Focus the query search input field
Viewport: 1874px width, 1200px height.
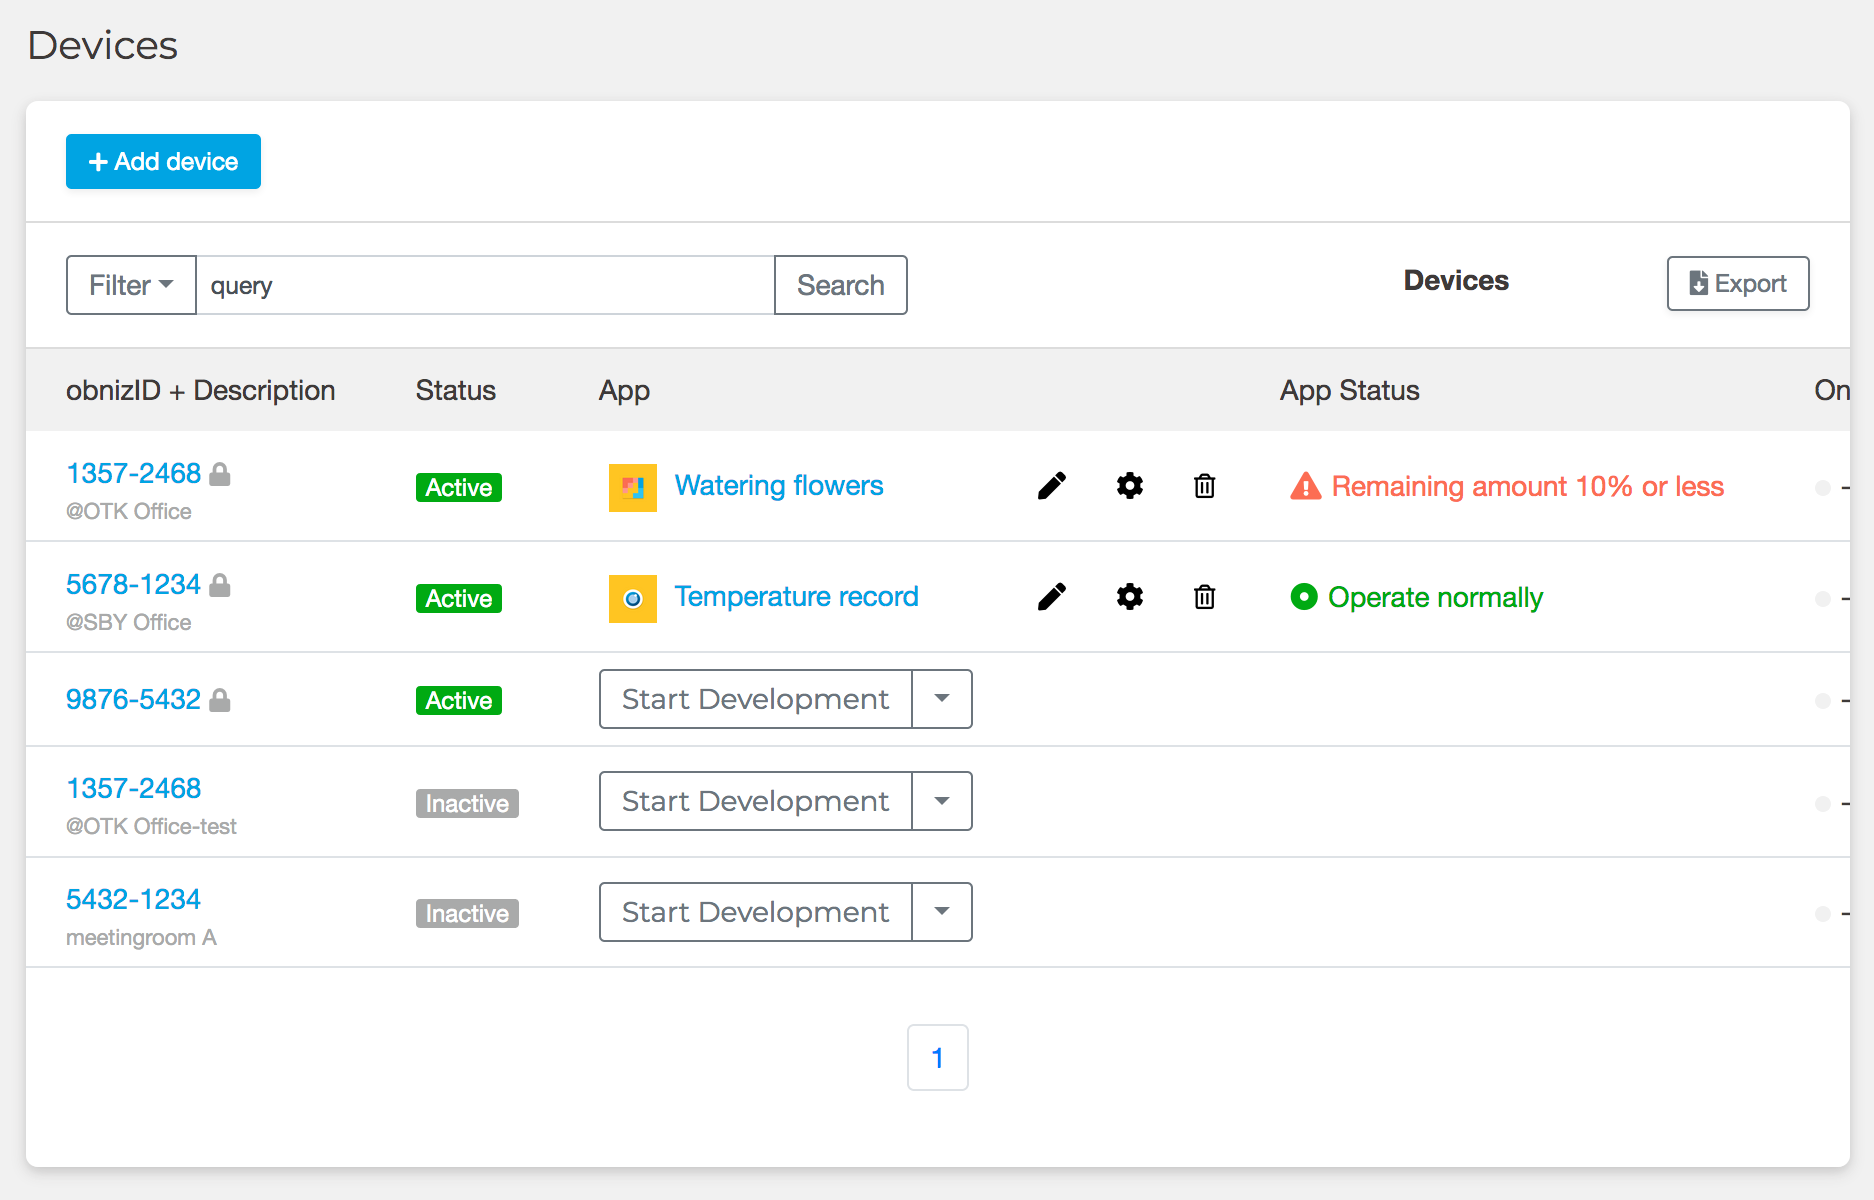pyautogui.click(x=485, y=285)
